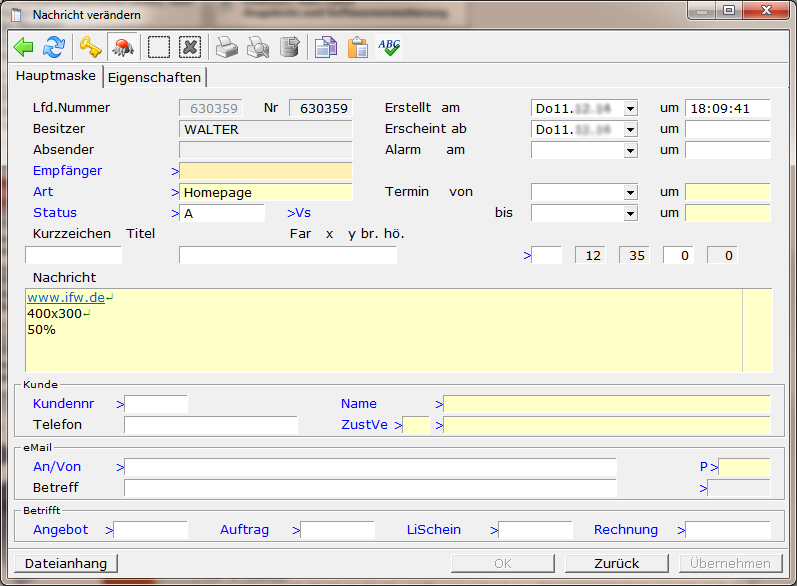Click the red bug icon
Viewport: 797px width, 586px height.
tap(123, 47)
